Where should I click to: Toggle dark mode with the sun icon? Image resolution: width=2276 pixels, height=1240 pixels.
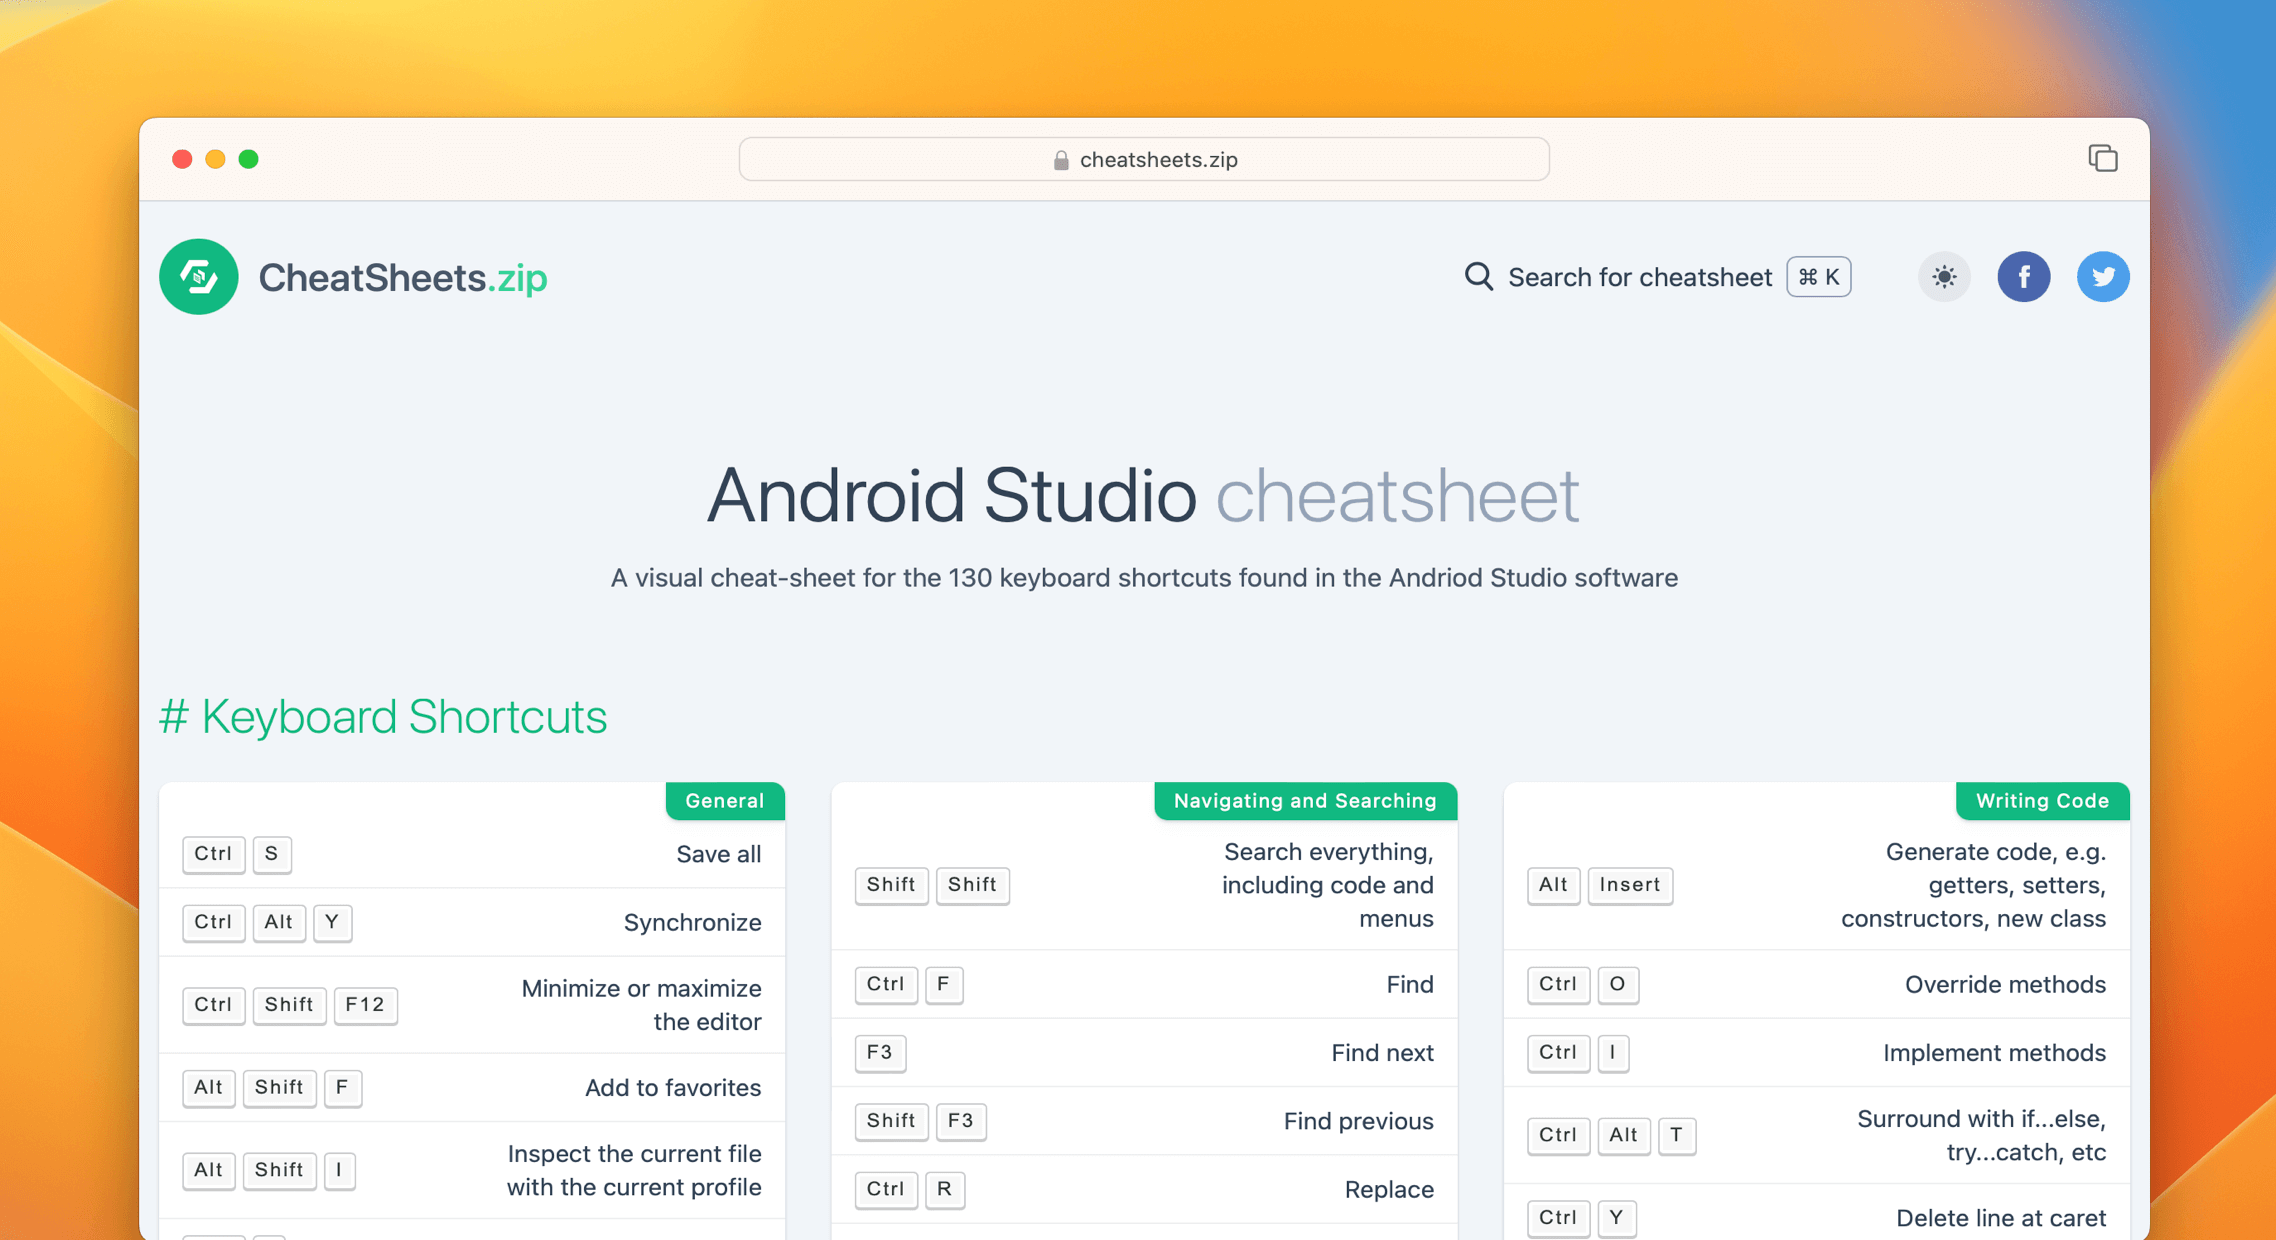click(x=1943, y=277)
